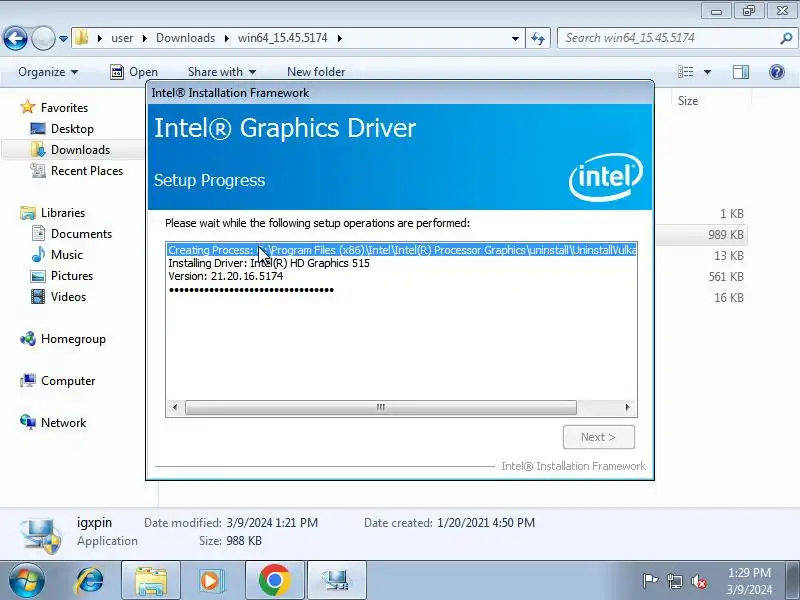The image size is (800, 600).
Task: Open the Organize menu
Action: coord(48,72)
